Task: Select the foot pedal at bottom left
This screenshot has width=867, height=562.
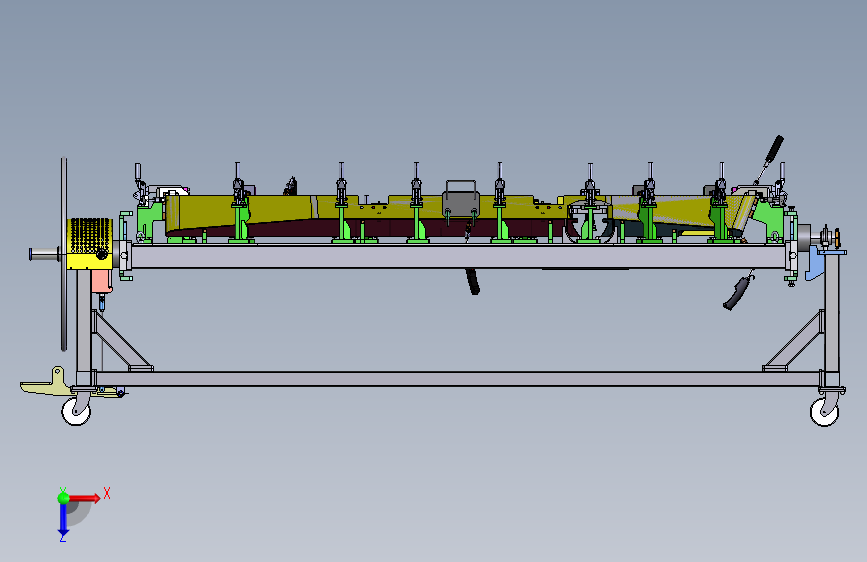Action: coord(46,383)
